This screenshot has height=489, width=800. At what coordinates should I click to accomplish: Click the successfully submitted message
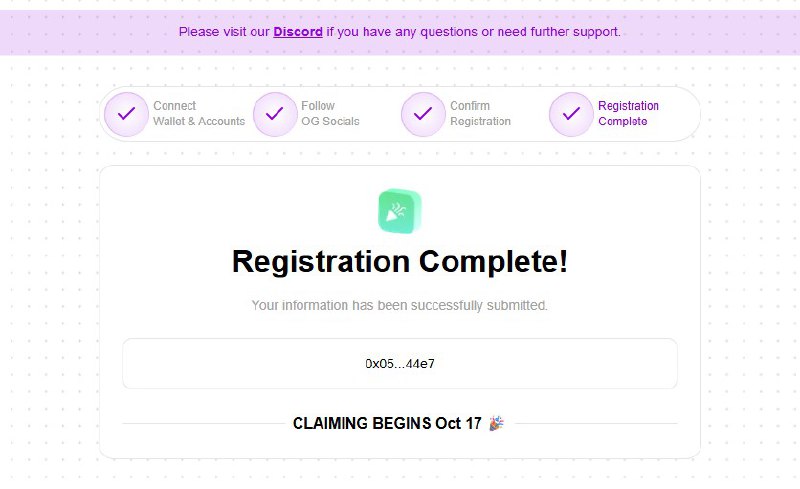click(399, 305)
